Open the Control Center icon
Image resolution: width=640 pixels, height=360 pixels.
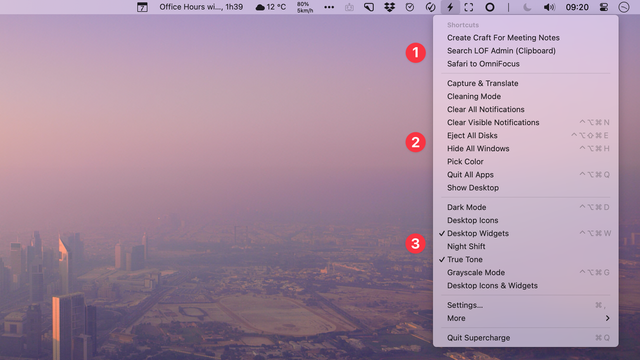click(604, 7)
